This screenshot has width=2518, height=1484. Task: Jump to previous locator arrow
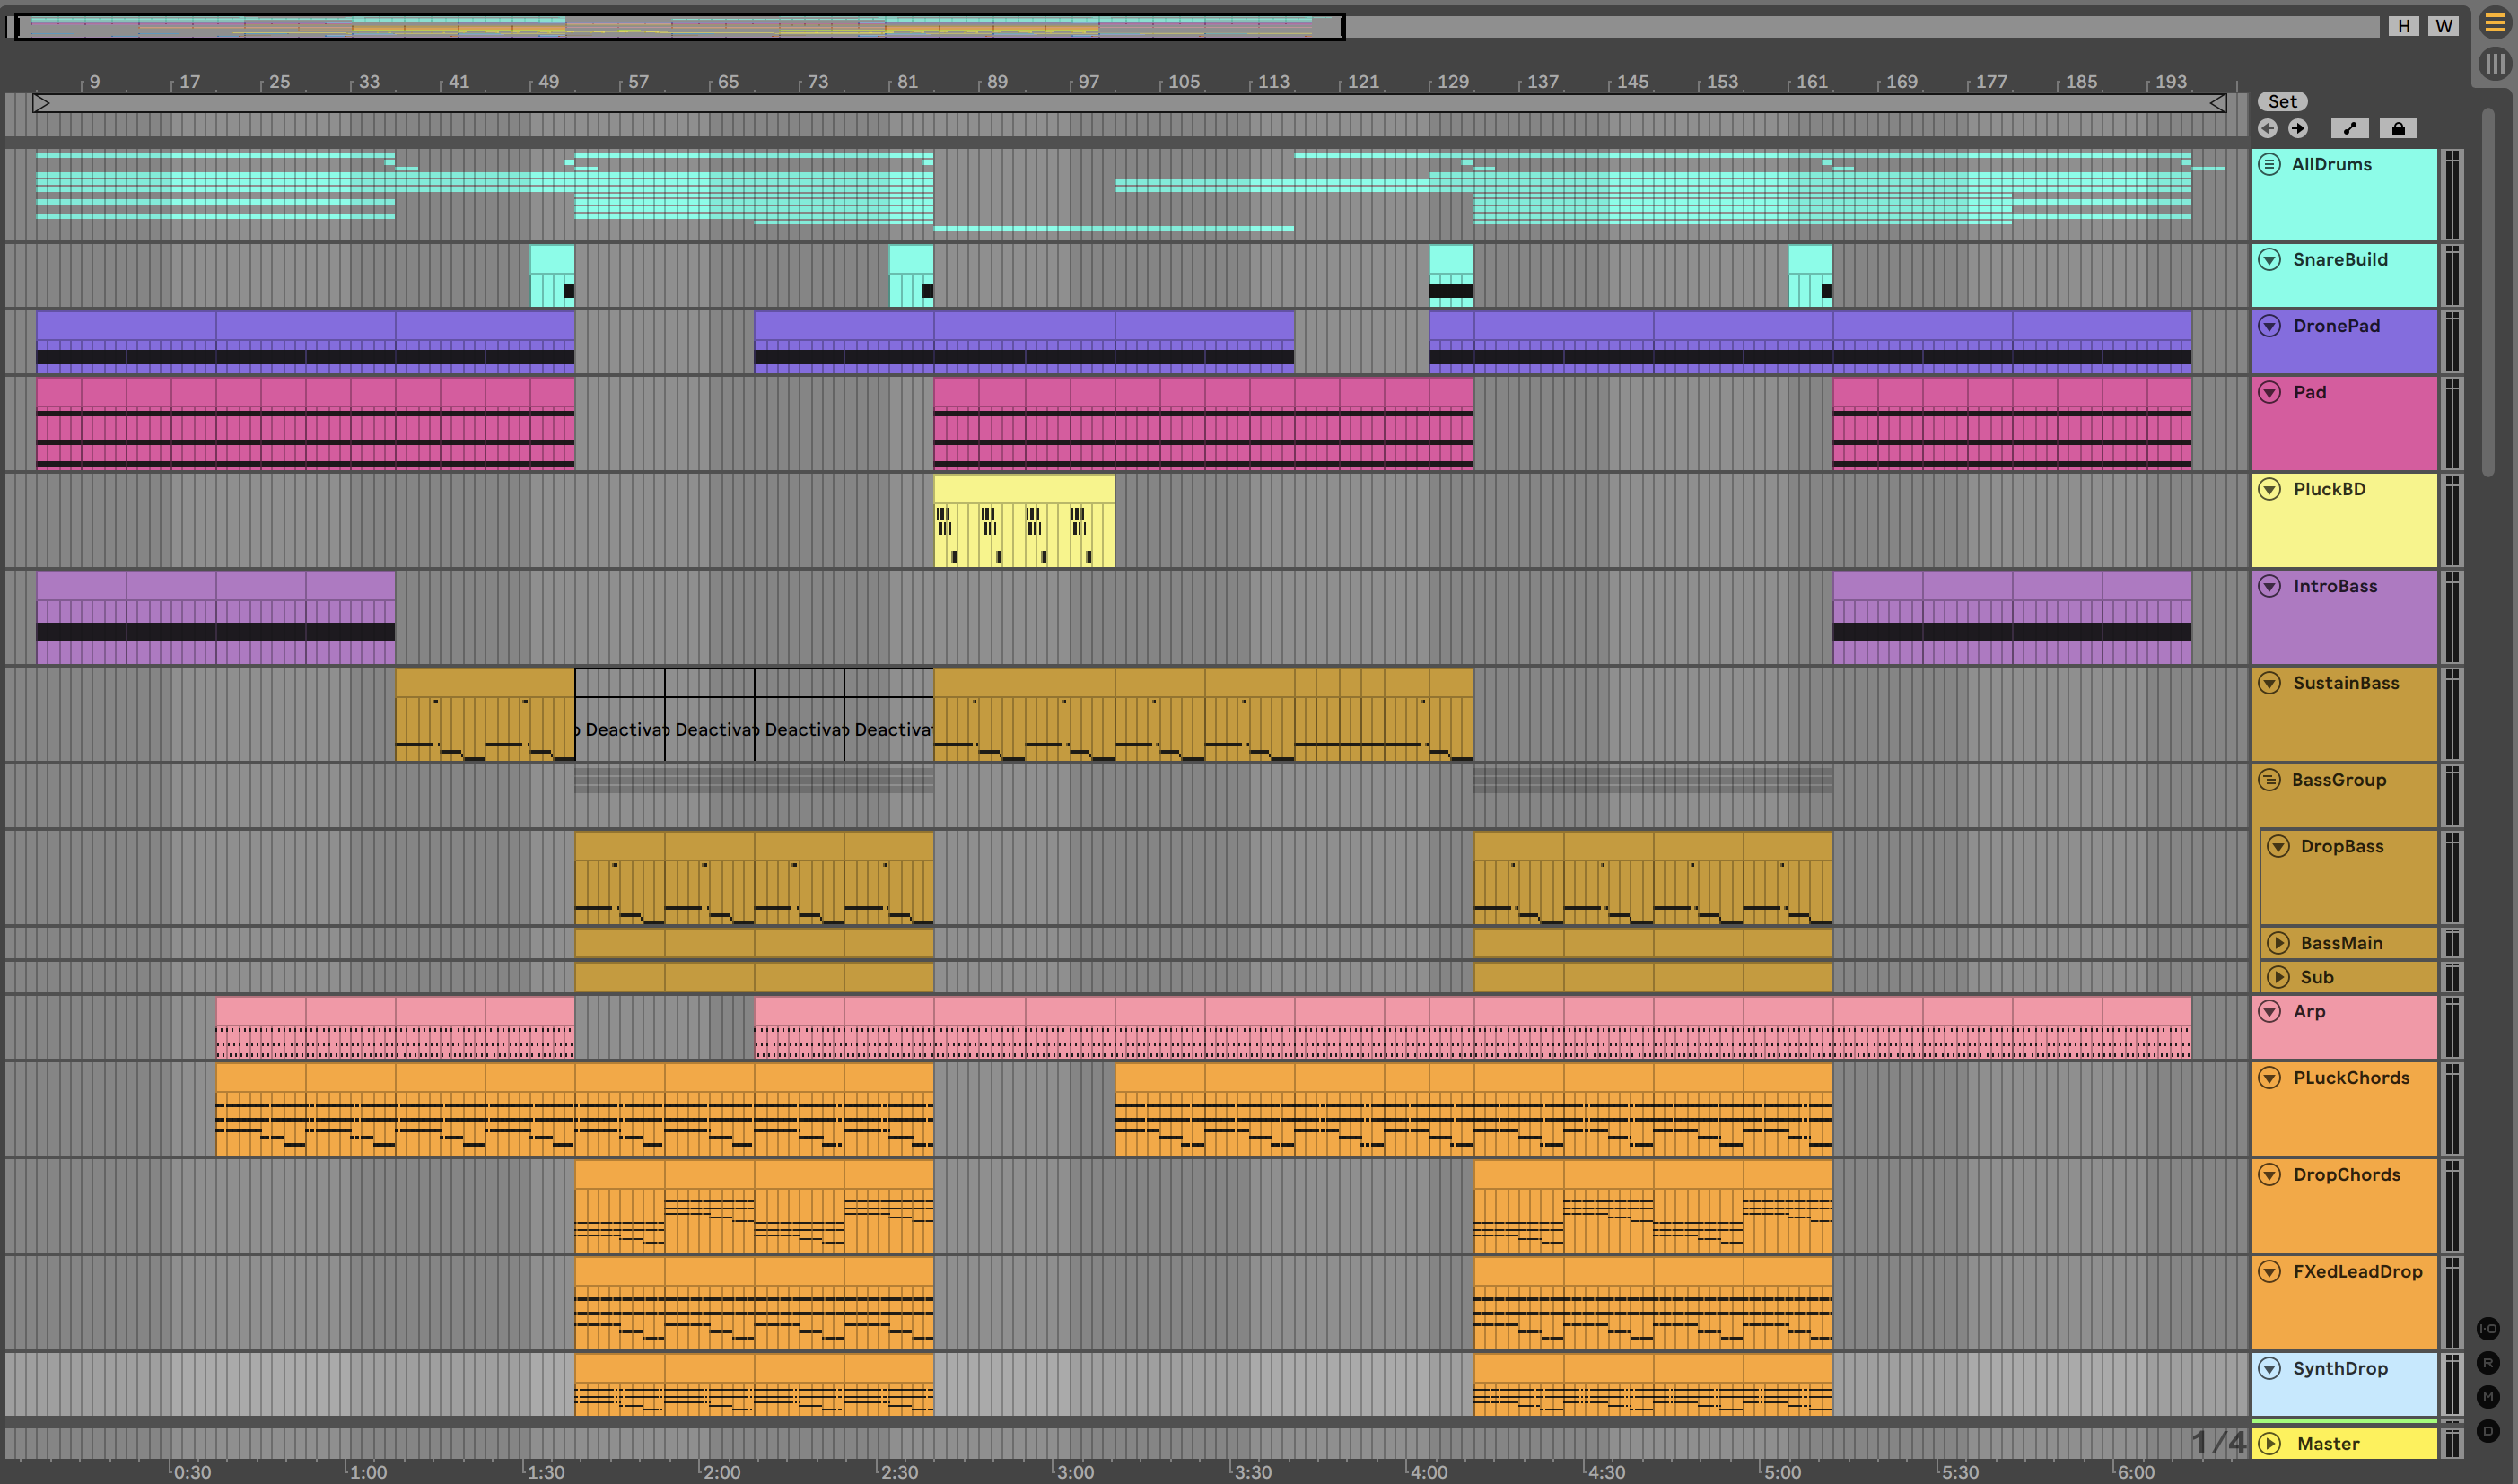pyautogui.click(x=2268, y=128)
